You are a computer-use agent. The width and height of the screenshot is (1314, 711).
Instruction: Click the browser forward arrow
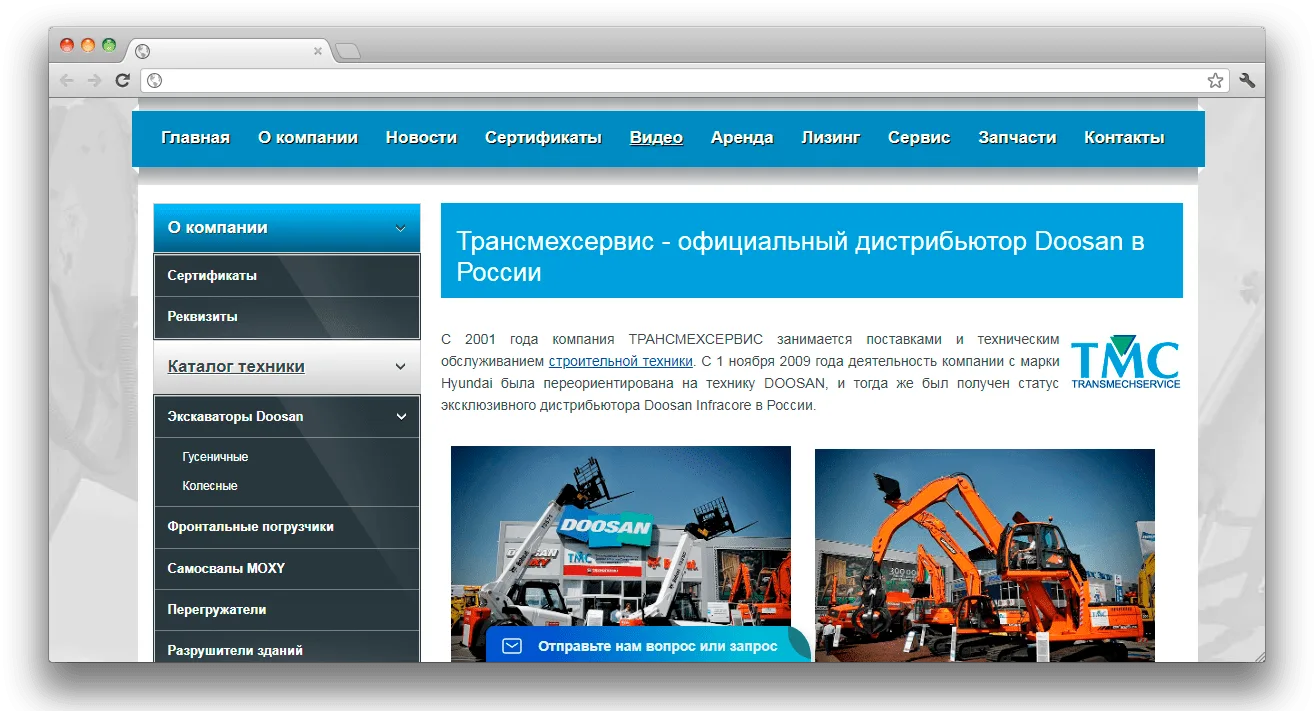click(95, 80)
